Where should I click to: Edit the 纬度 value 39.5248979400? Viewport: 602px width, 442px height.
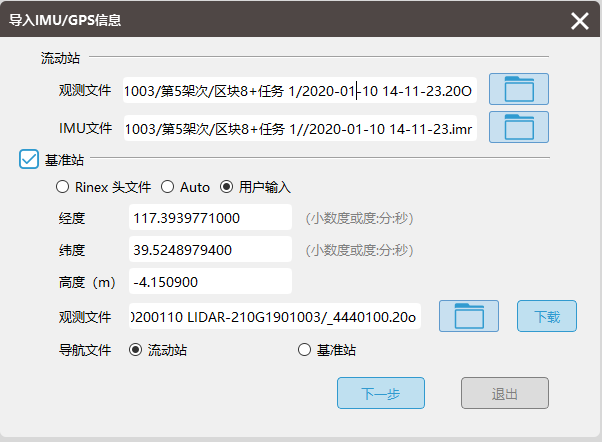tap(210, 249)
